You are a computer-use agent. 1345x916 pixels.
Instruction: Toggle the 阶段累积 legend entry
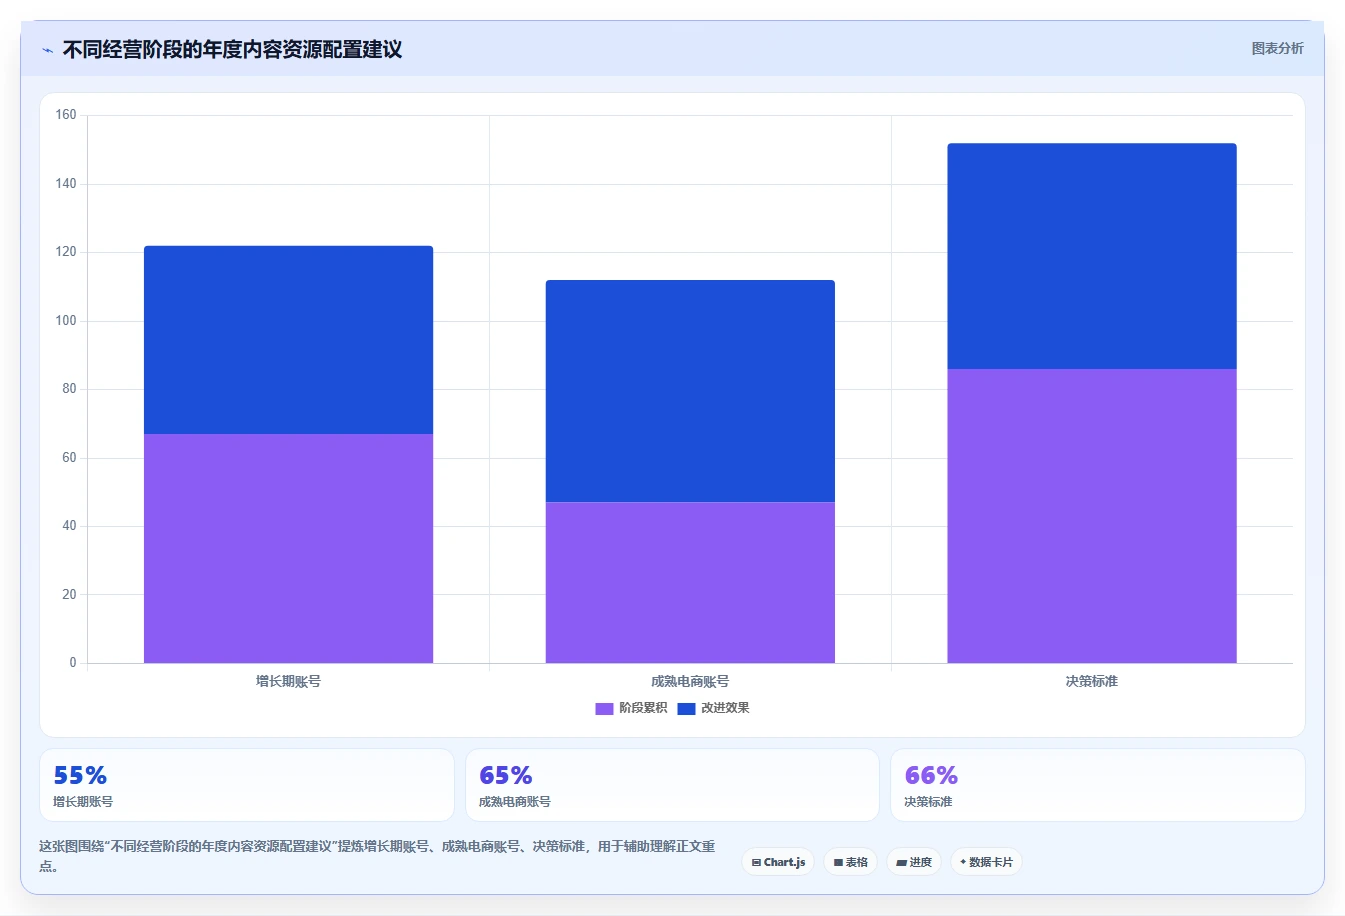pyautogui.click(x=631, y=708)
